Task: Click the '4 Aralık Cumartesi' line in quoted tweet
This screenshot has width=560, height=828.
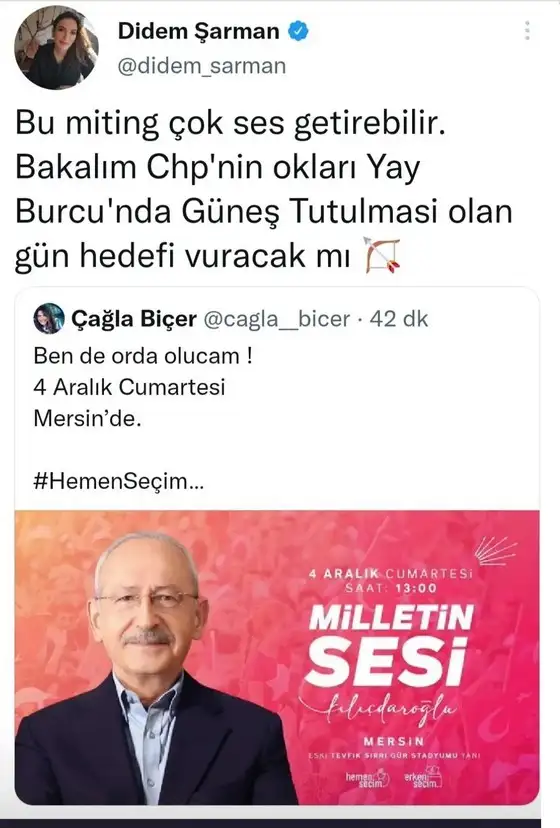Action: click(x=129, y=387)
